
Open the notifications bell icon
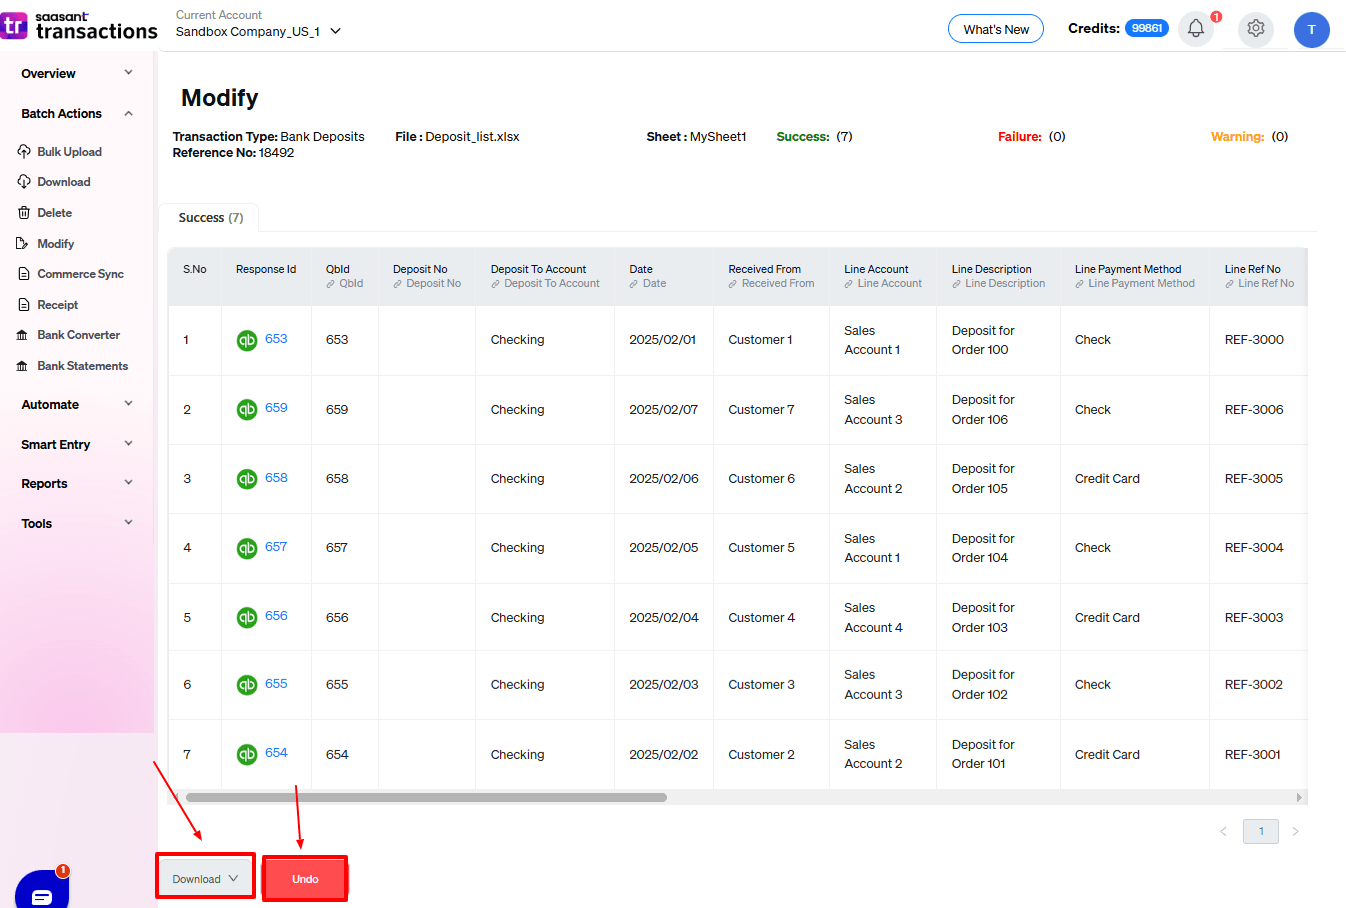tap(1196, 29)
